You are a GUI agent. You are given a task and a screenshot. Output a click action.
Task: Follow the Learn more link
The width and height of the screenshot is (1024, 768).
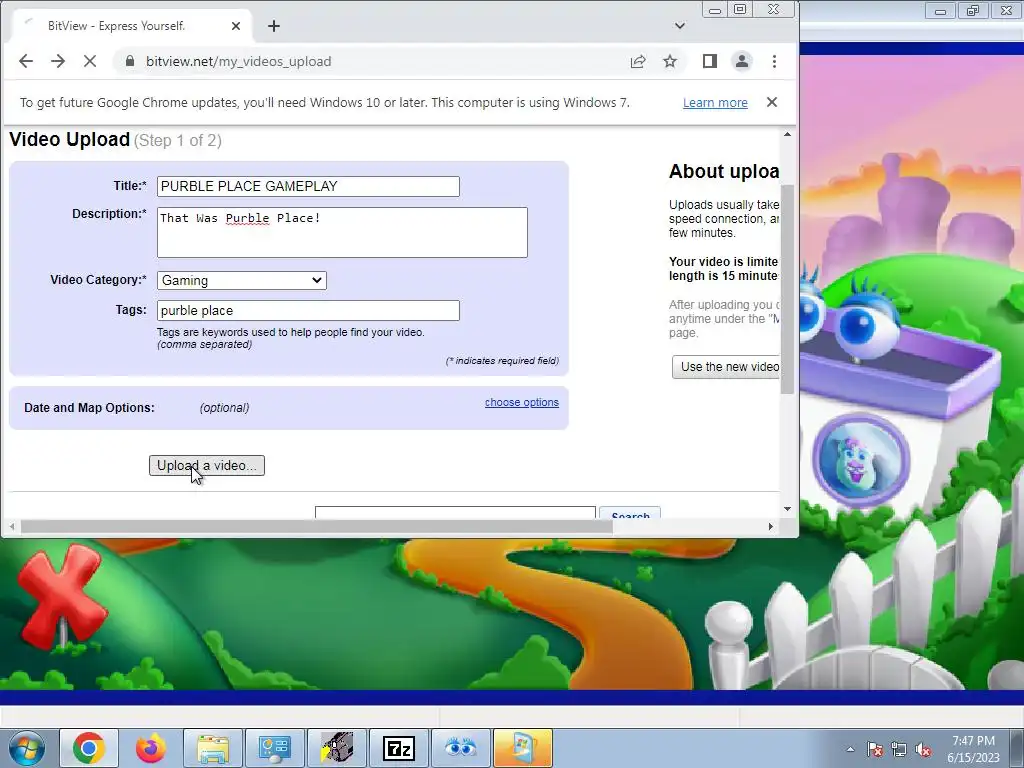[715, 103]
